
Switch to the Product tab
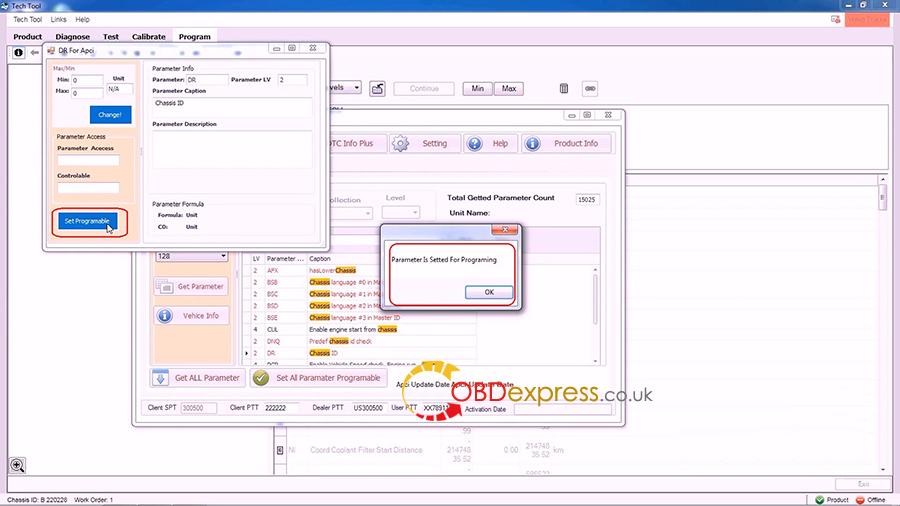pos(28,37)
